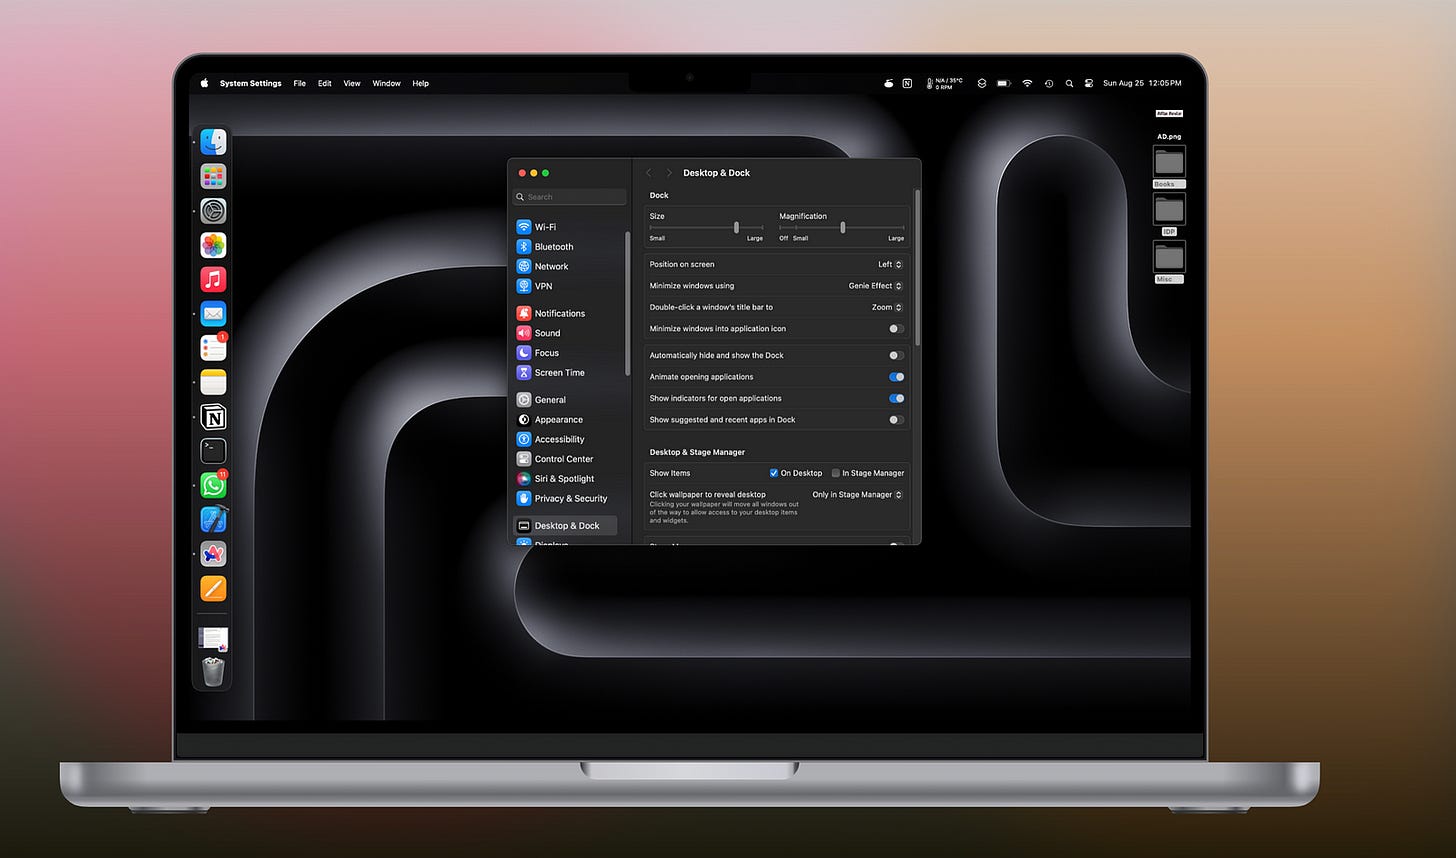This screenshot has height=858, width=1456.
Task: Open Notes app in the Dock
Action: point(213,382)
